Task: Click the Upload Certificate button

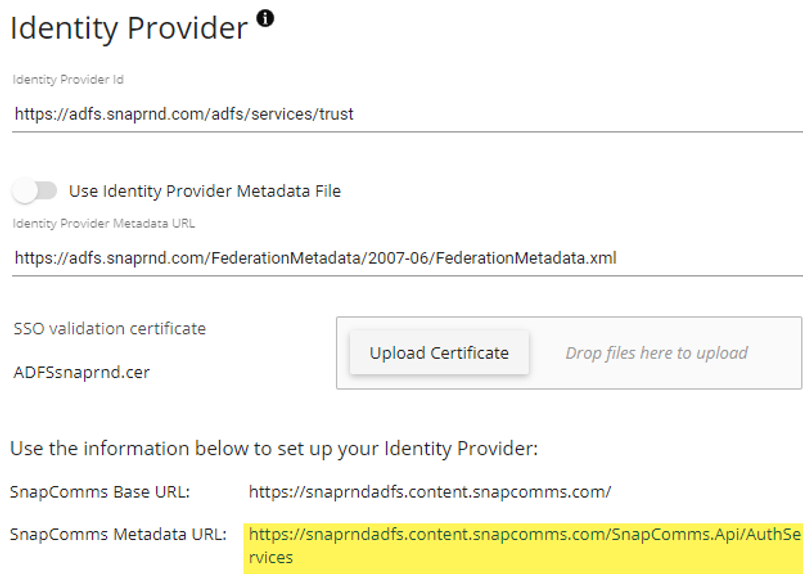Action: [x=439, y=353]
